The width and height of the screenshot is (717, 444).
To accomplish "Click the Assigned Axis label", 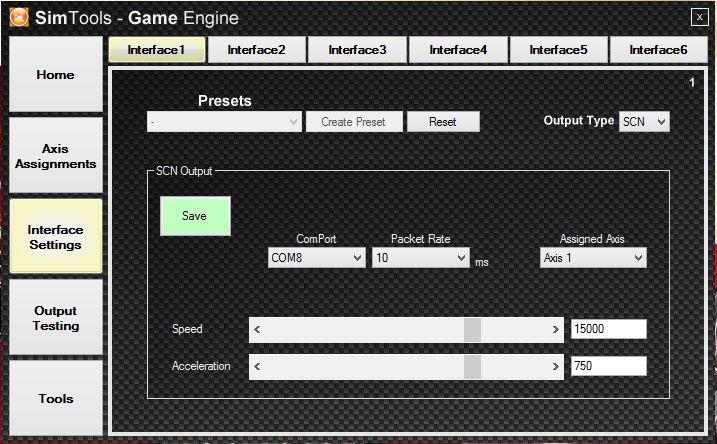I will pos(592,239).
